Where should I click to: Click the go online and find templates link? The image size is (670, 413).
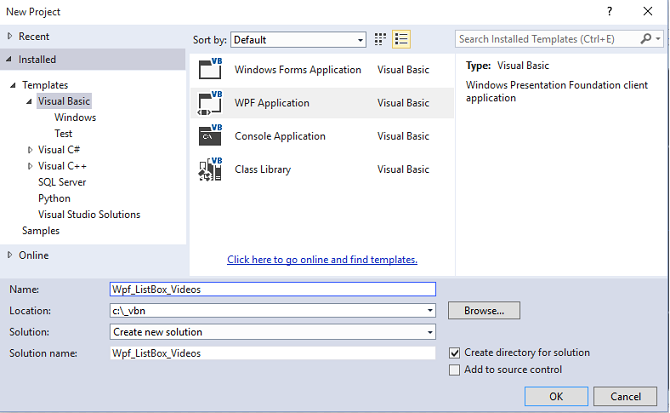(322, 259)
